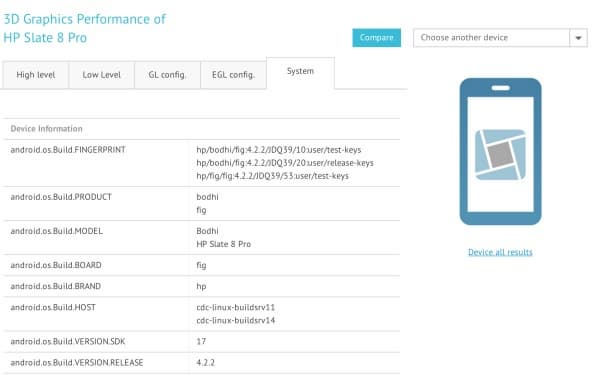
Task: Click the android.os.Build.VERSION.SDK row label
Action: coord(68,342)
